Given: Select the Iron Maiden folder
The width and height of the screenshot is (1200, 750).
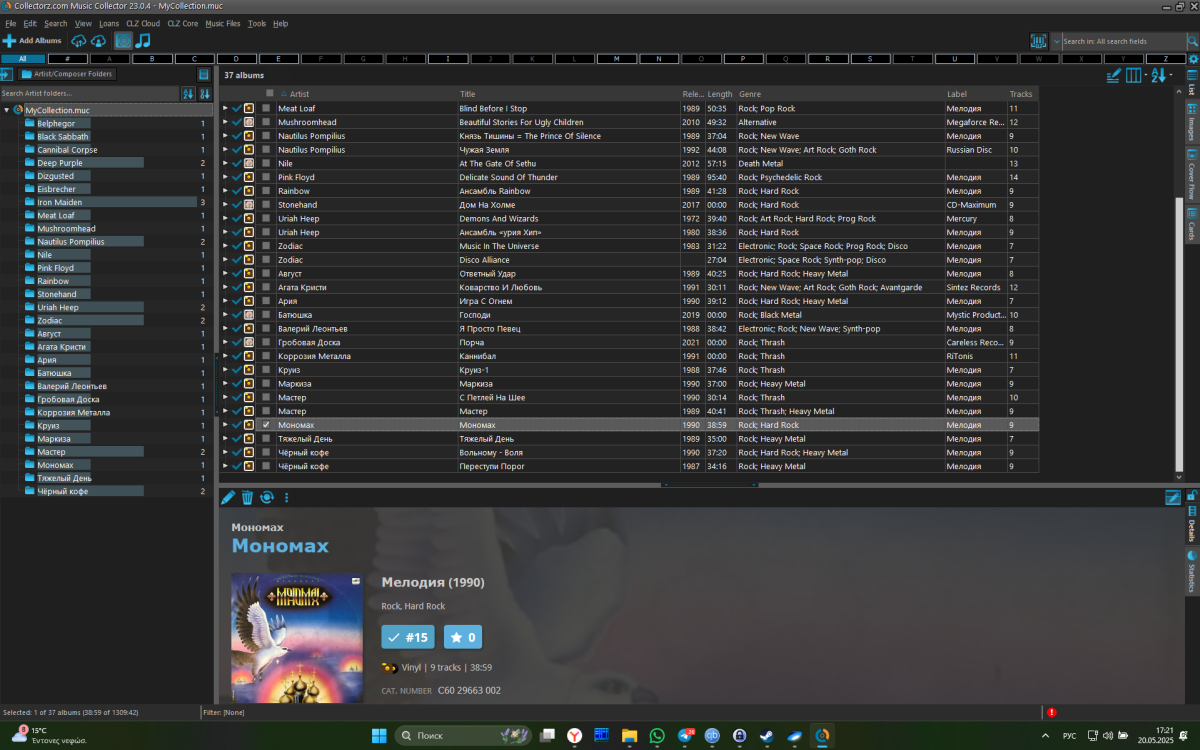Looking at the screenshot, I should [x=59, y=202].
